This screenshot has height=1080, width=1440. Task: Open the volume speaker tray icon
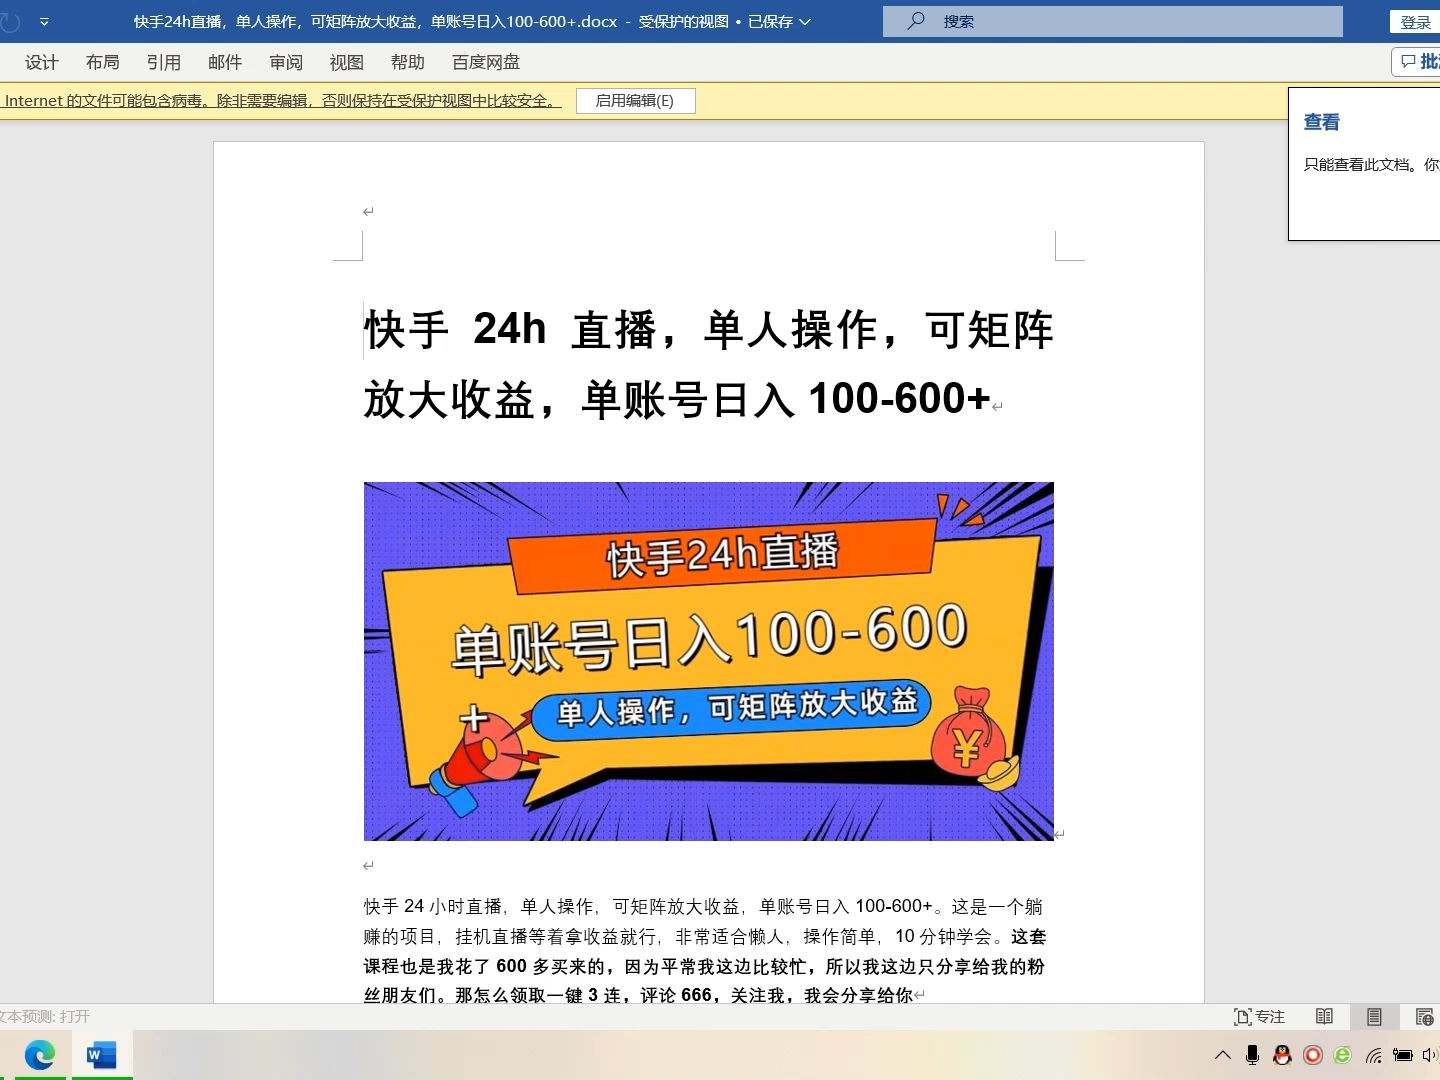click(x=1430, y=1055)
